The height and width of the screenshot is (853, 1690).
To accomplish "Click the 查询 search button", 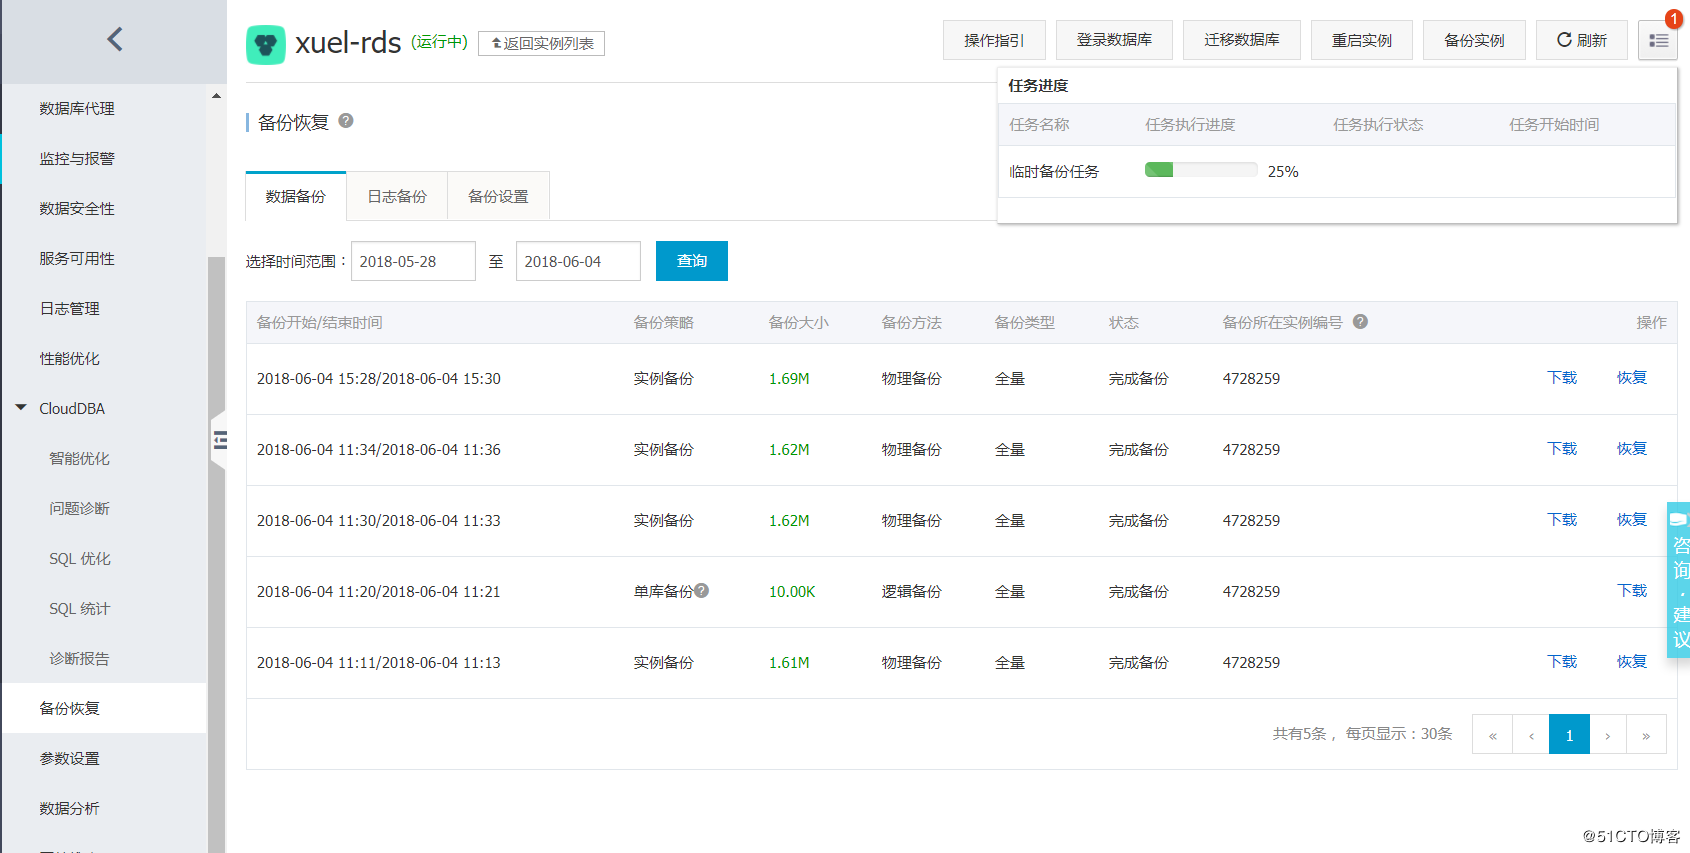I will point(692,261).
